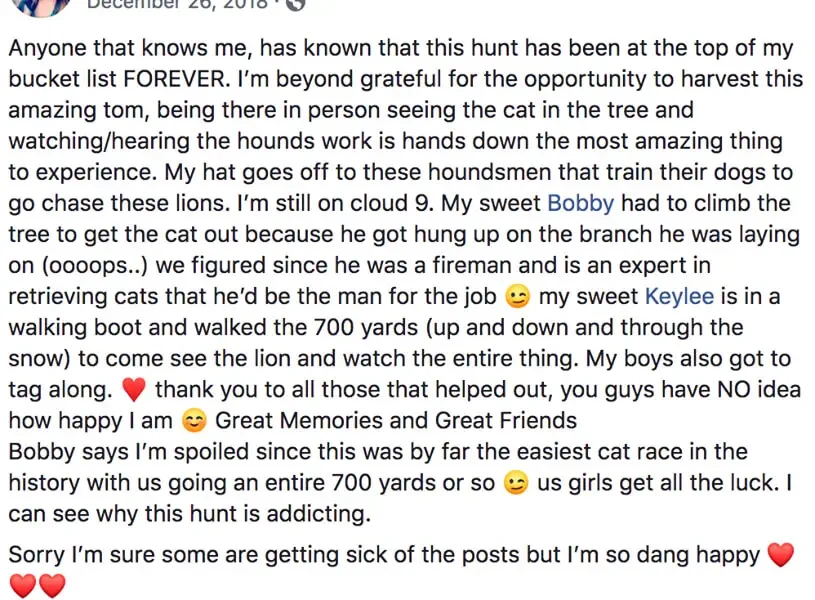Click the word 'Sorry' starting the final paragraph
The width and height of the screenshot is (815, 600).
tap(36, 555)
